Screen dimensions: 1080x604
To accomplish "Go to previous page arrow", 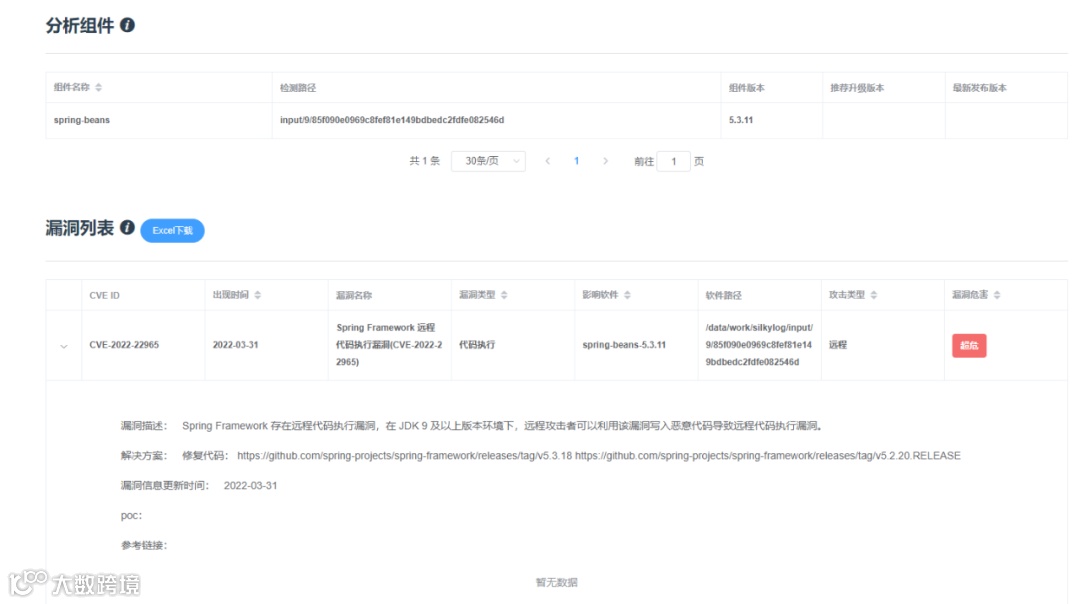I will (548, 161).
